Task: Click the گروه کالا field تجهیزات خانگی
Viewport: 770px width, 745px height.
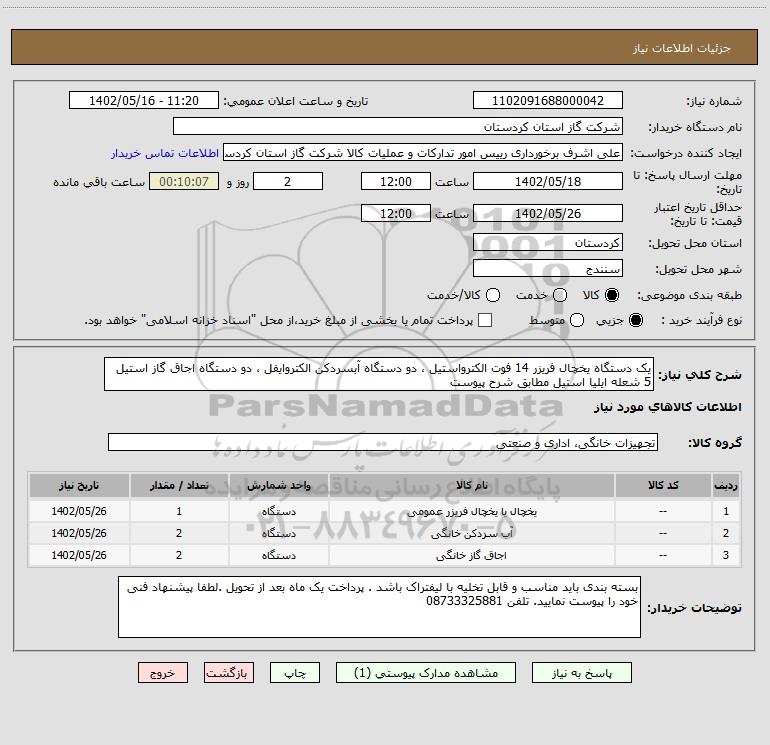Action: (x=383, y=442)
